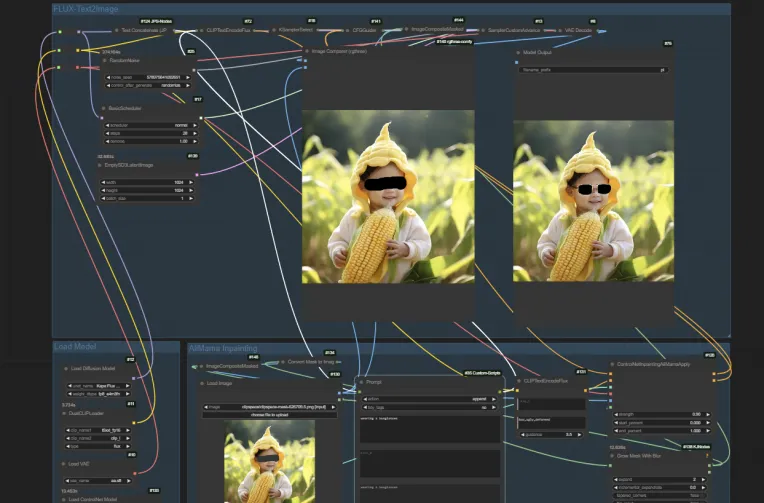The height and width of the screenshot is (503, 764).
Task: Collapse the Text Concatenate node via its dot
Action: click(x=116, y=30)
